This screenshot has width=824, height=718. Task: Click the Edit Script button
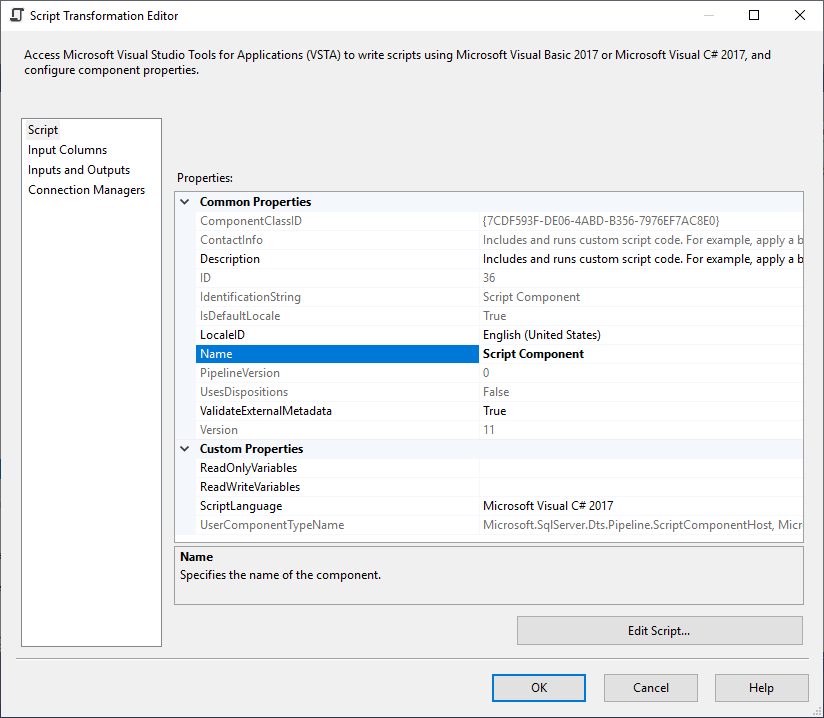[x=659, y=630]
